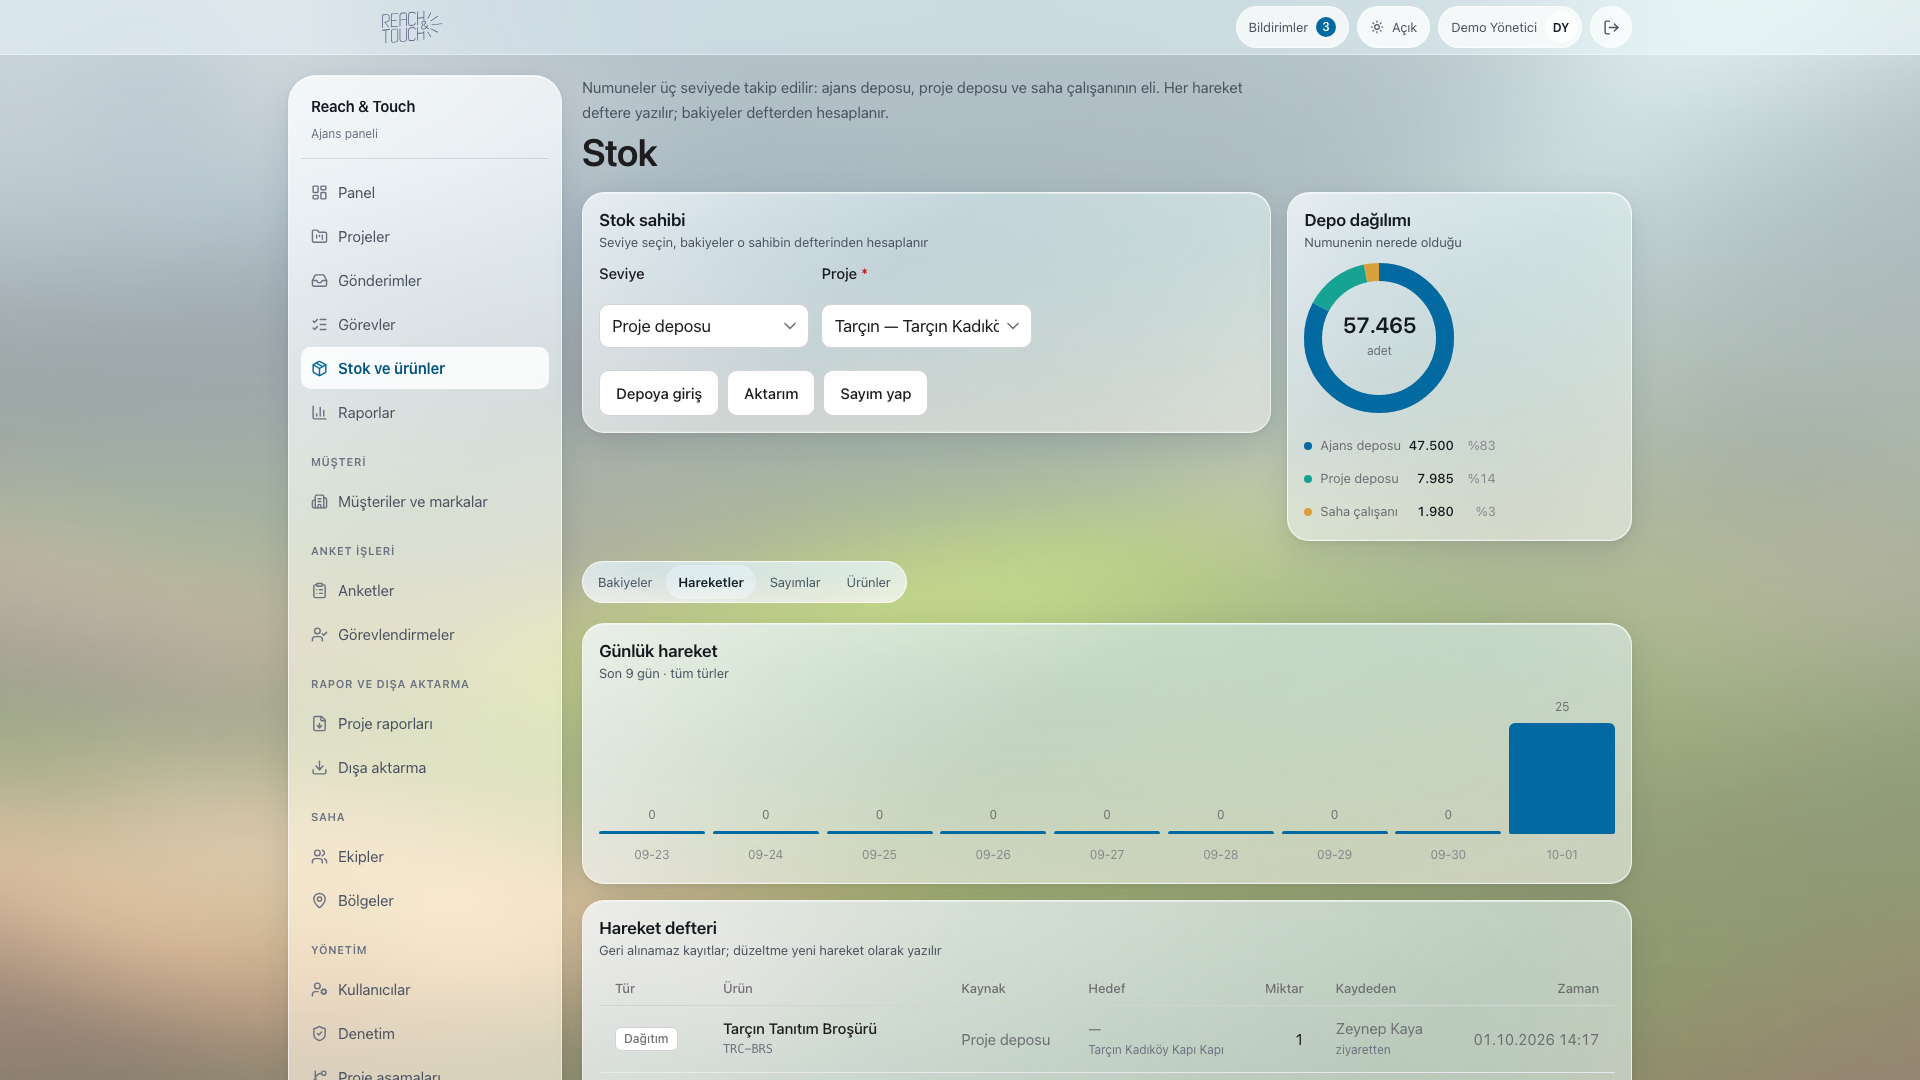Click the 10-01 bar in daily chart
Image resolution: width=1920 pixels, height=1080 pixels.
tap(1561, 778)
